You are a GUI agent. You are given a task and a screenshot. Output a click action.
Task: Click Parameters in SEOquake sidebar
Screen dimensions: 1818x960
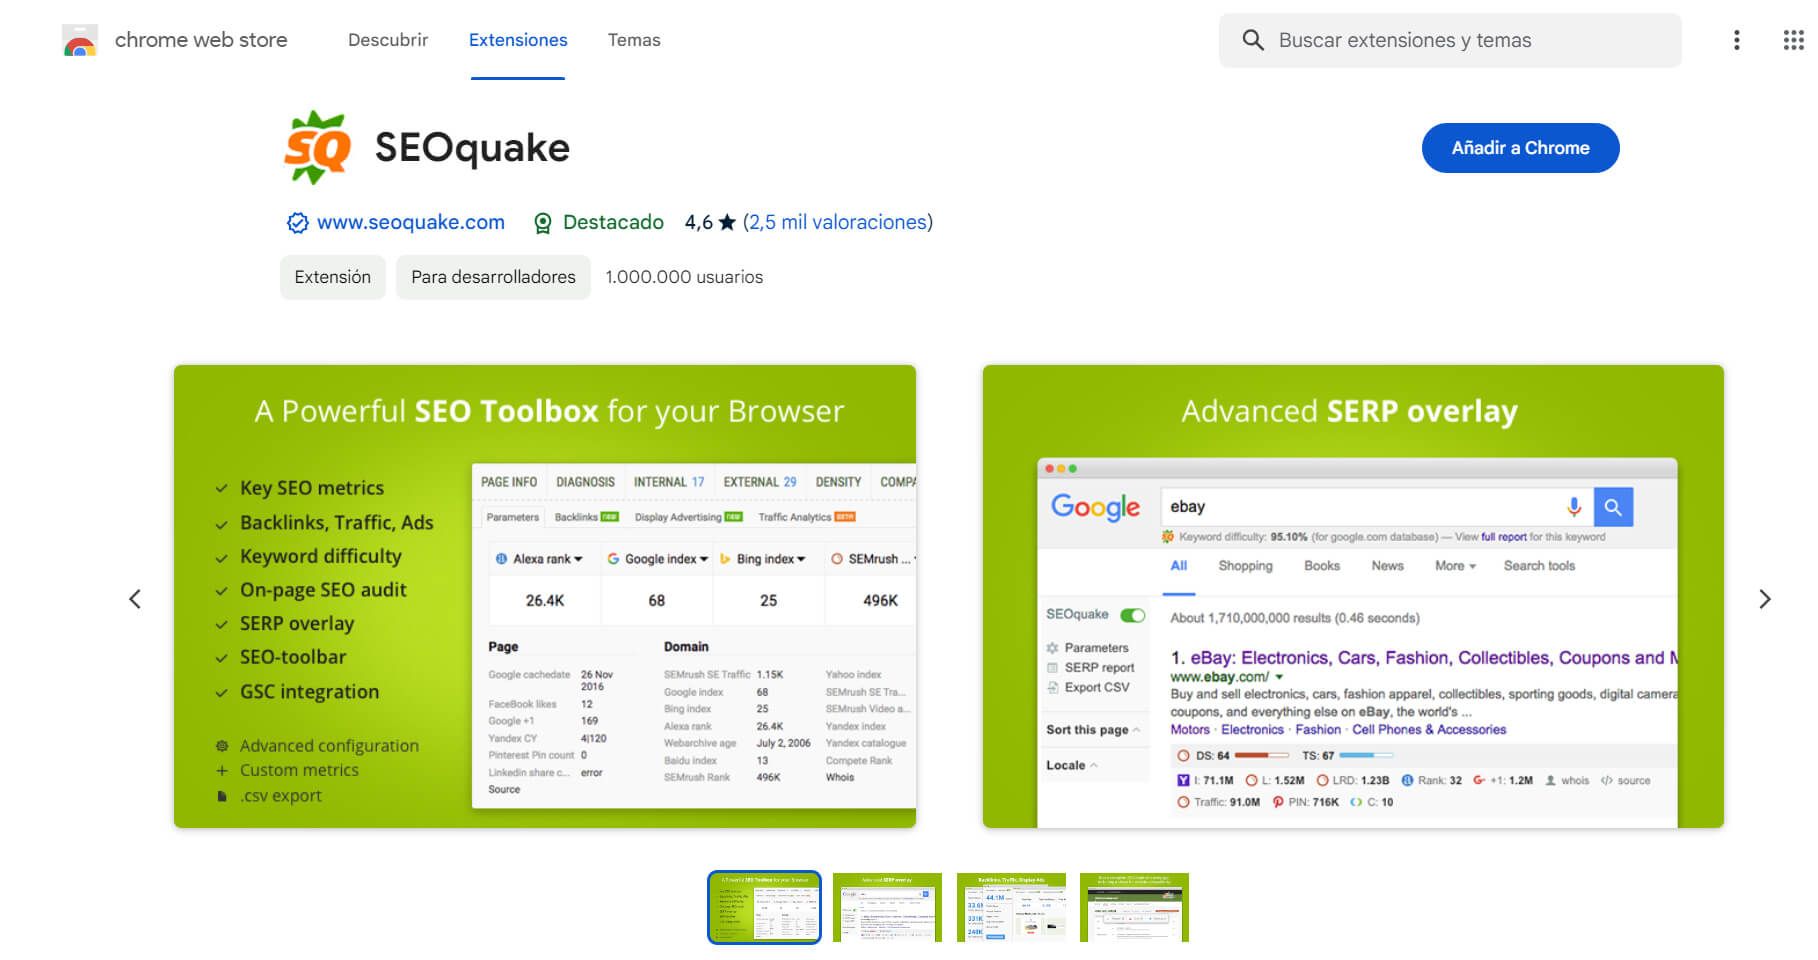[x=1096, y=648]
